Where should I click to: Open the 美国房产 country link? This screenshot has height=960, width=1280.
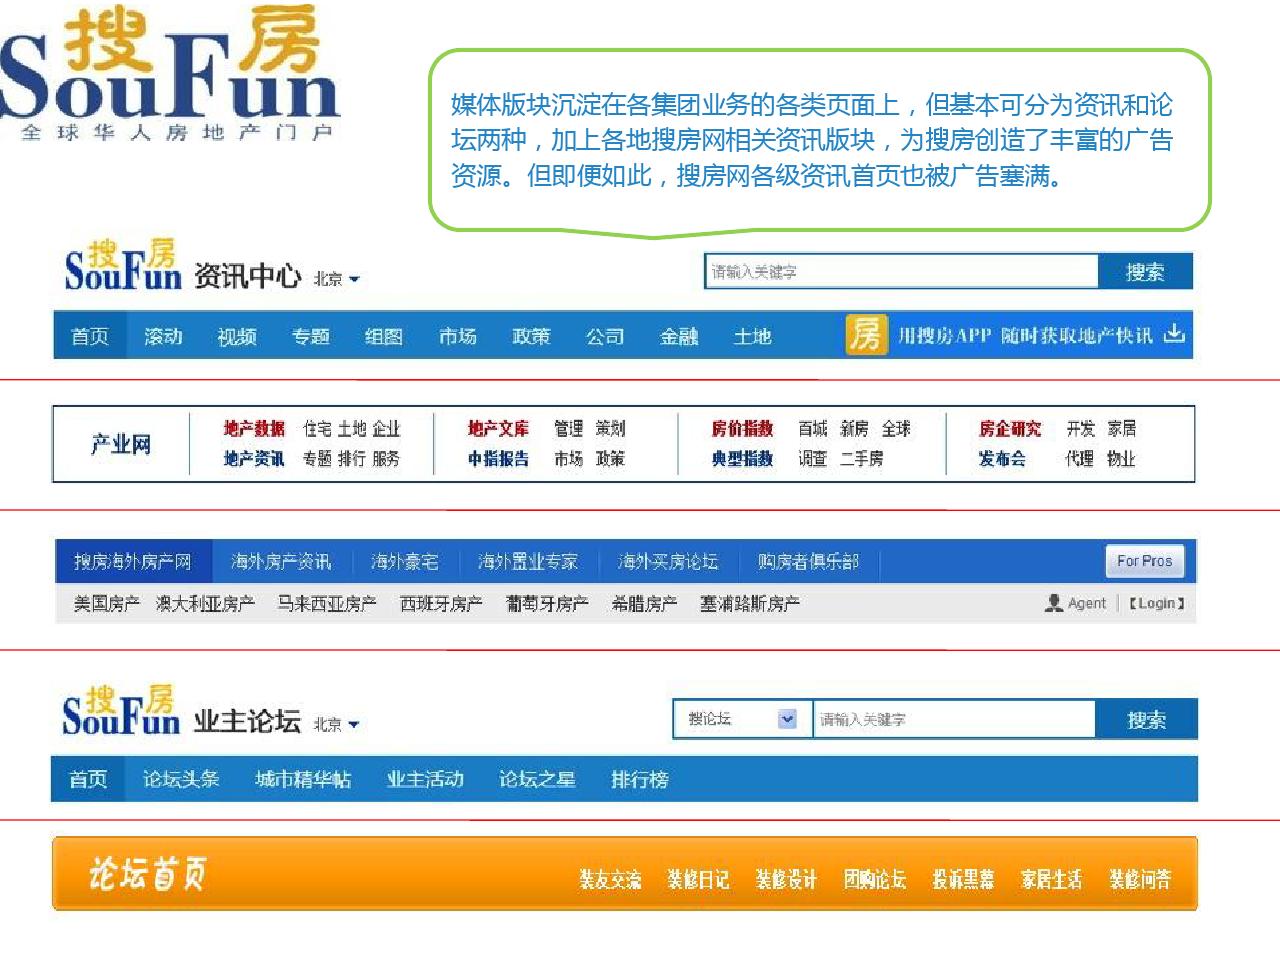(x=106, y=604)
